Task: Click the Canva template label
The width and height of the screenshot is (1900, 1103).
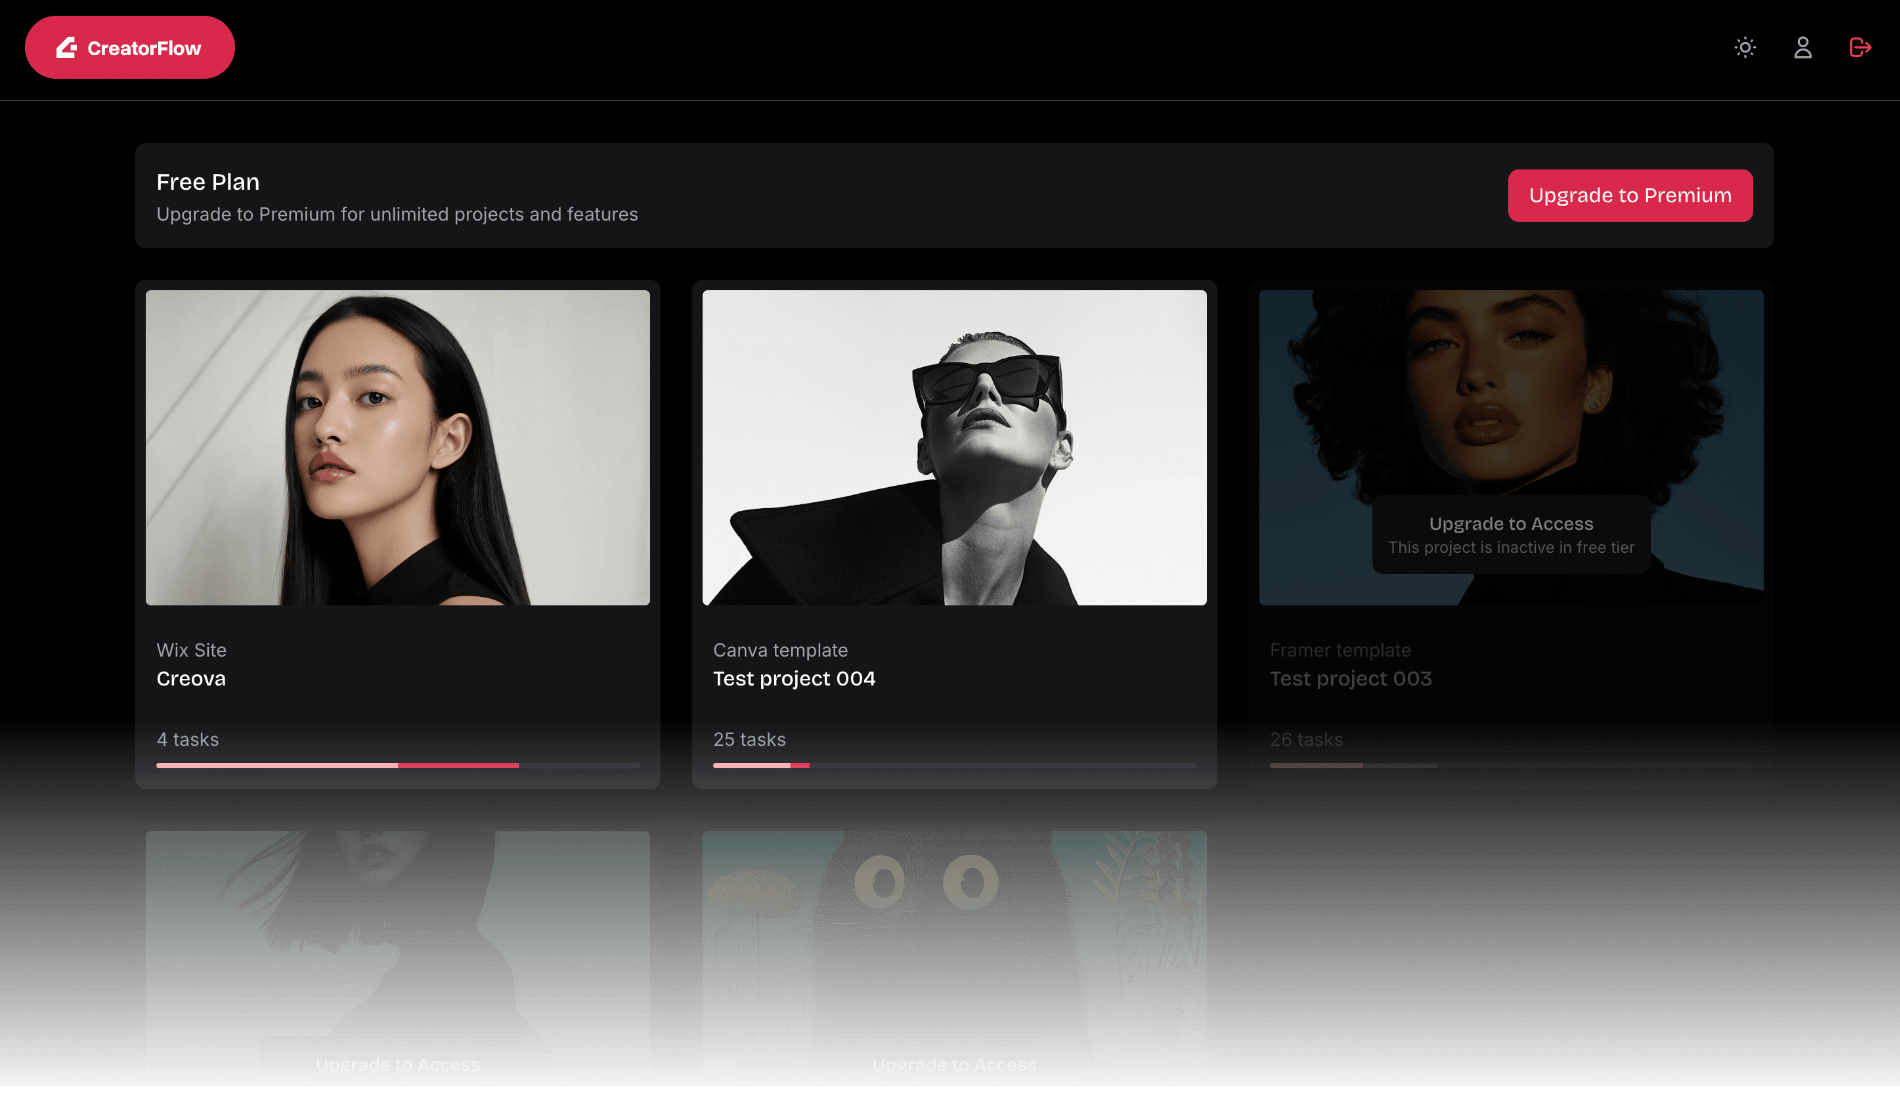Action: point(780,650)
